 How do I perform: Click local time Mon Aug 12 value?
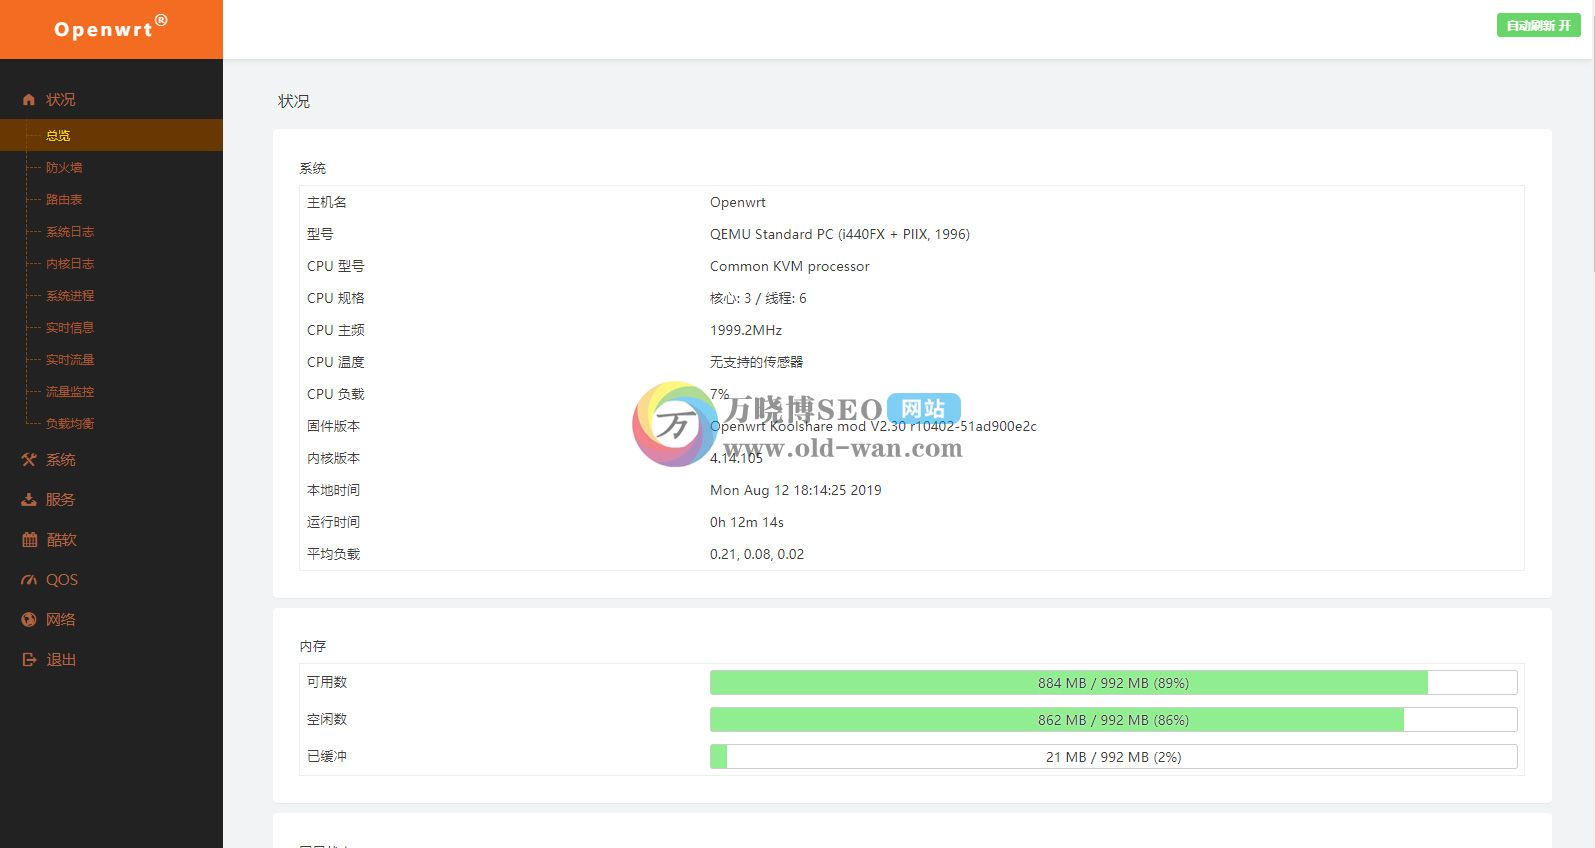click(x=796, y=490)
